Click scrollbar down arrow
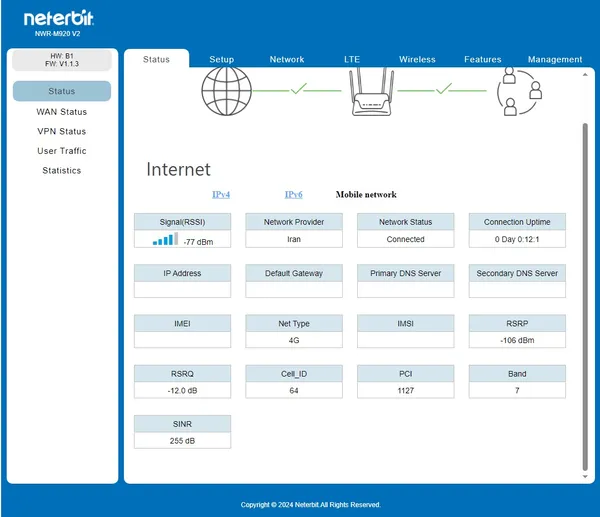Viewport: 600px width, 517px height. point(585,476)
